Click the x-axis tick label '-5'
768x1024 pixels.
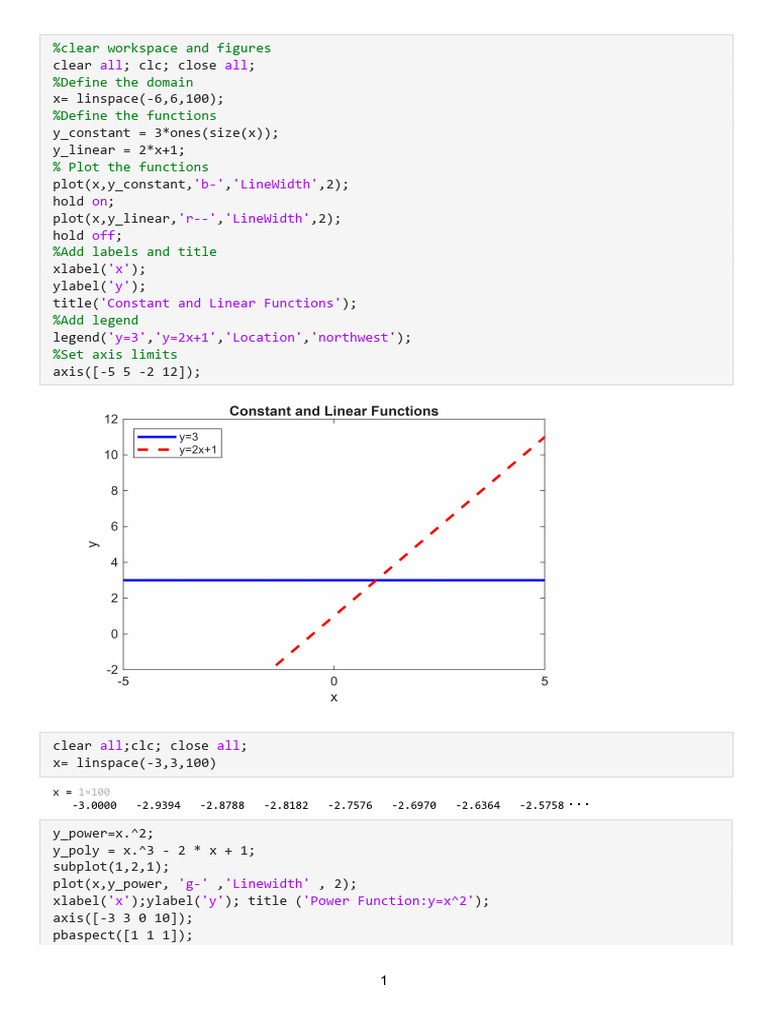[123, 681]
